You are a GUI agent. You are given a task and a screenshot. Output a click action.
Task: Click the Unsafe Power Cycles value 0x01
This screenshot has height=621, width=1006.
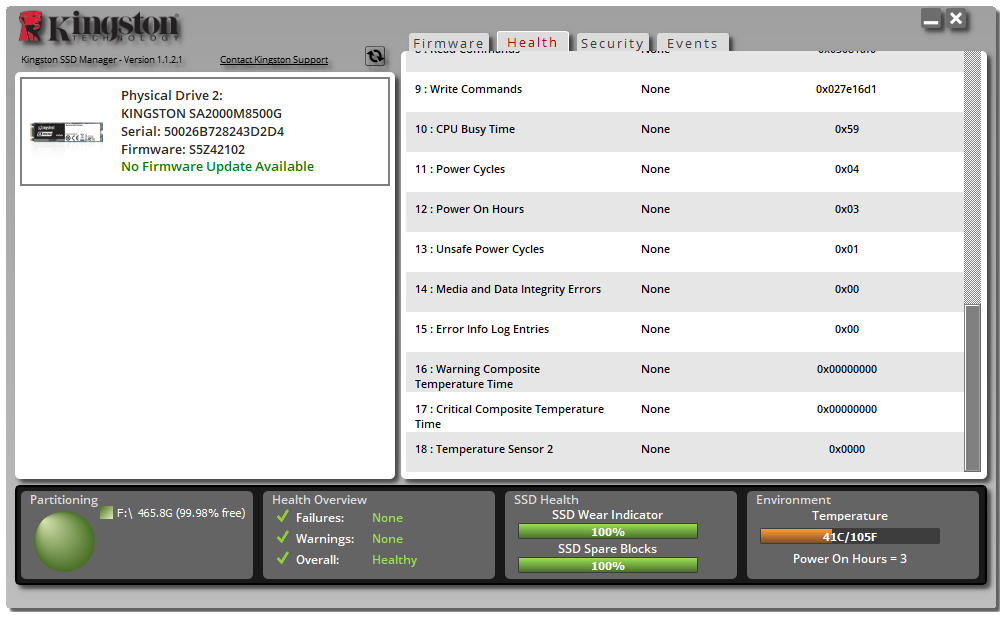click(847, 249)
